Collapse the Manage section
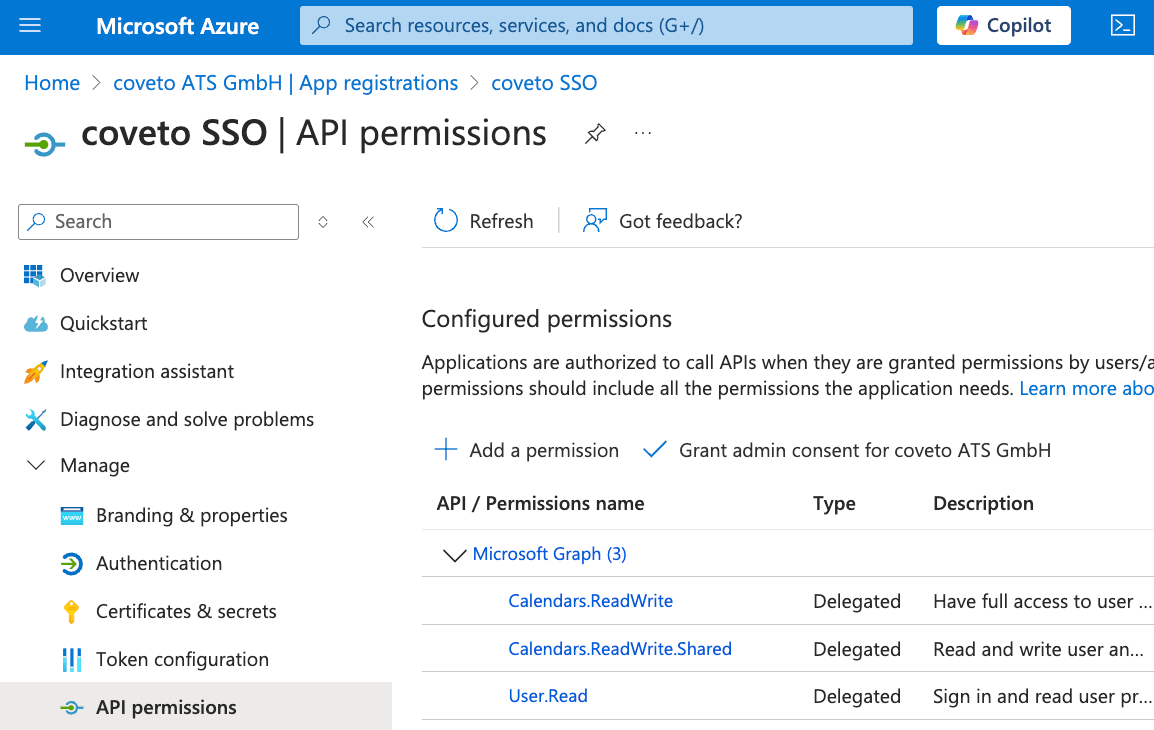The width and height of the screenshot is (1154, 730). [x=35, y=465]
